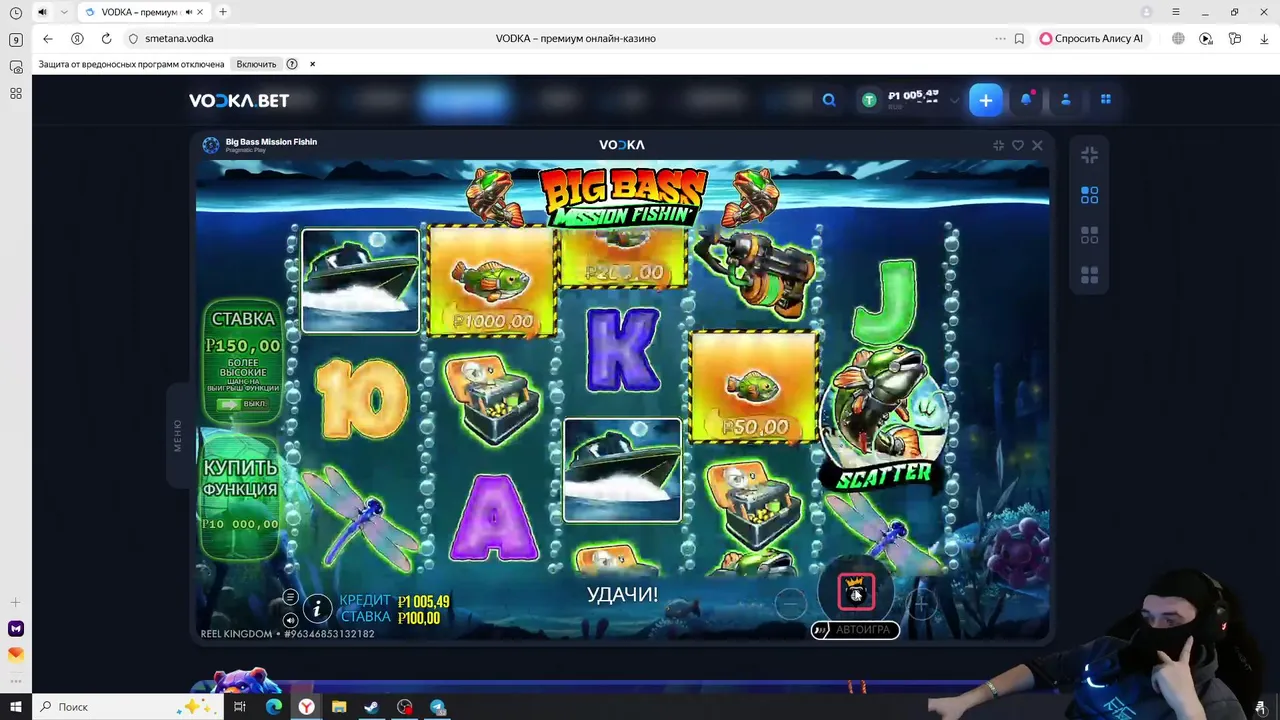Switch to Yandex Browser taskbar icon
This screenshot has width=1280, height=720.
click(x=306, y=707)
